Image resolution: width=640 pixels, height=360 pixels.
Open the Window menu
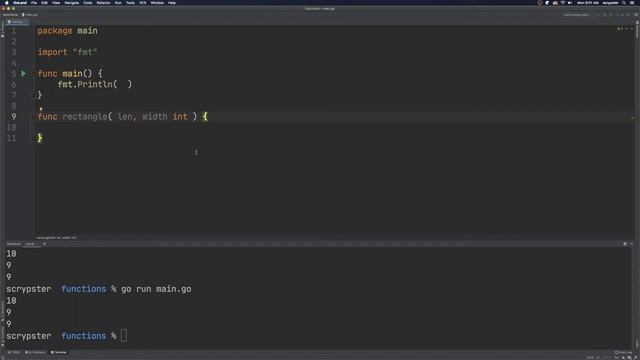[157, 3]
